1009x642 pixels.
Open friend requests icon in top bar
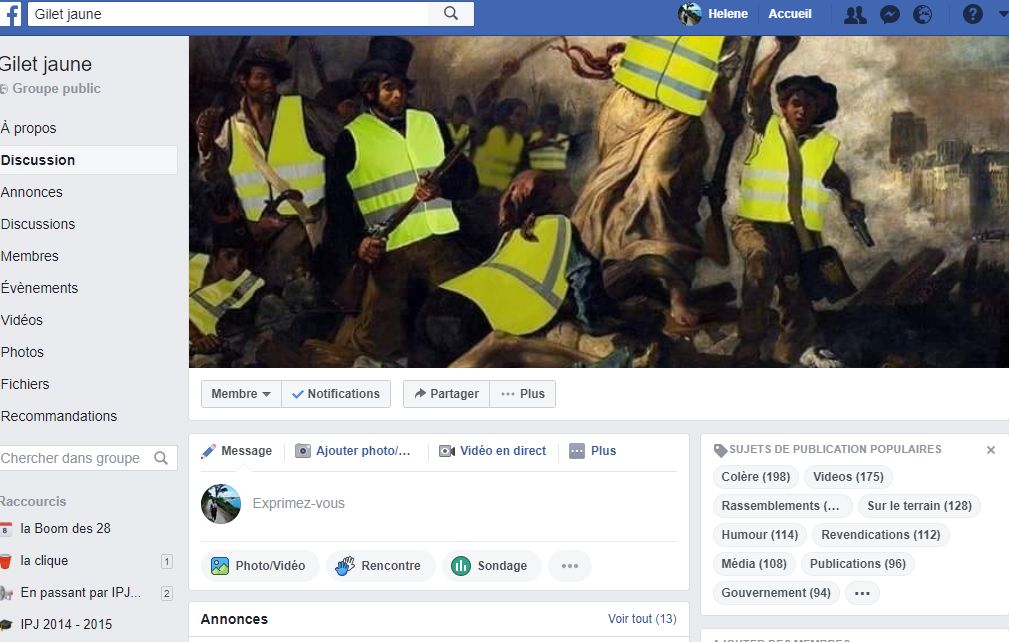coord(855,15)
